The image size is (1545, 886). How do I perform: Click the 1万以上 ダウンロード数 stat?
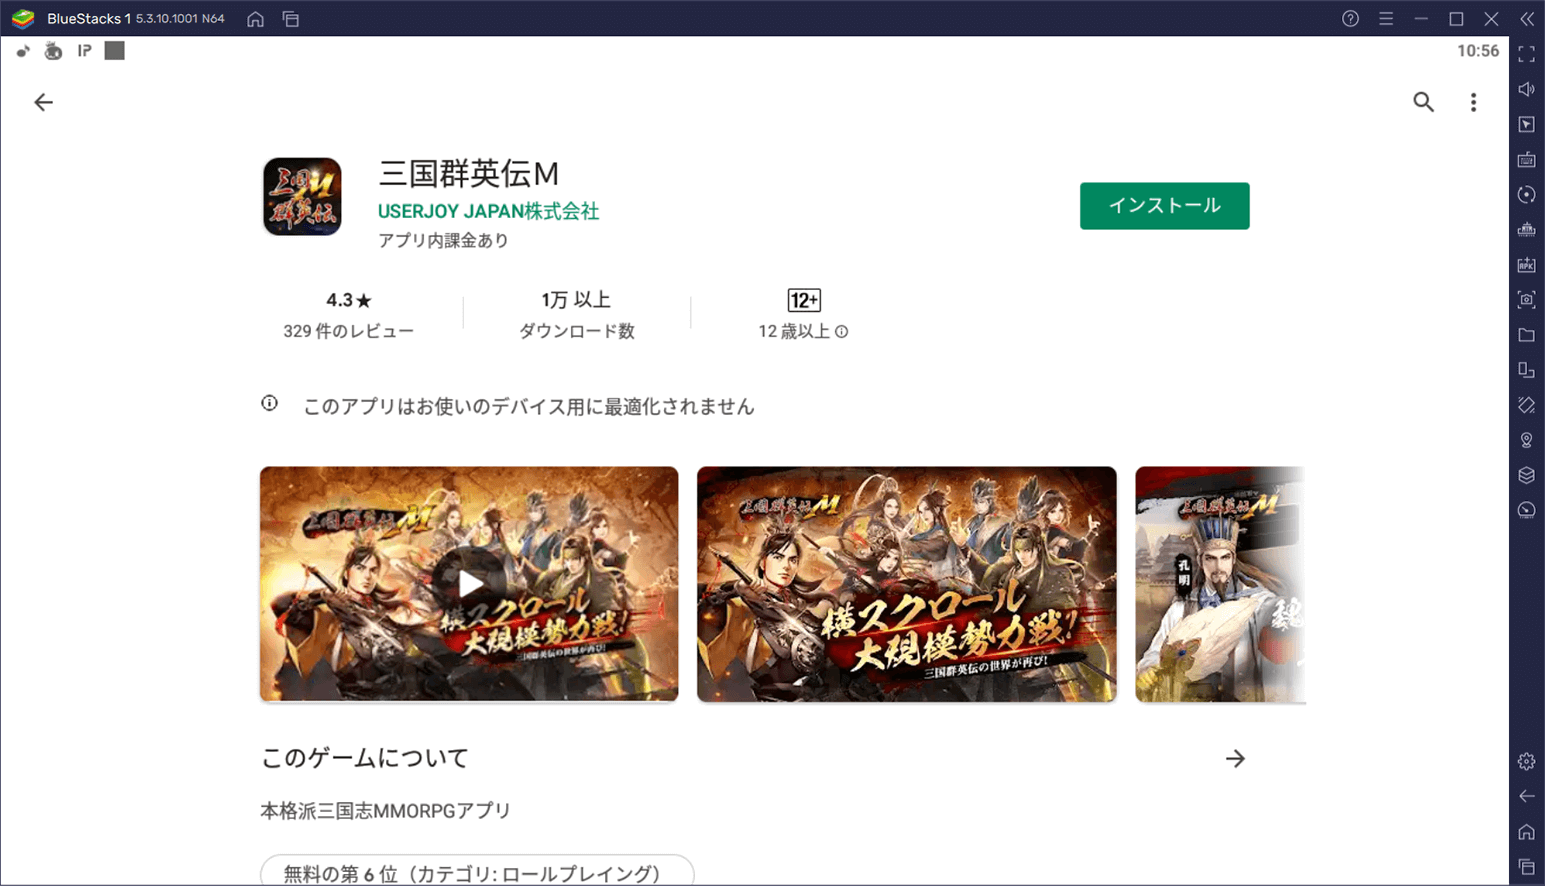(576, 314)
